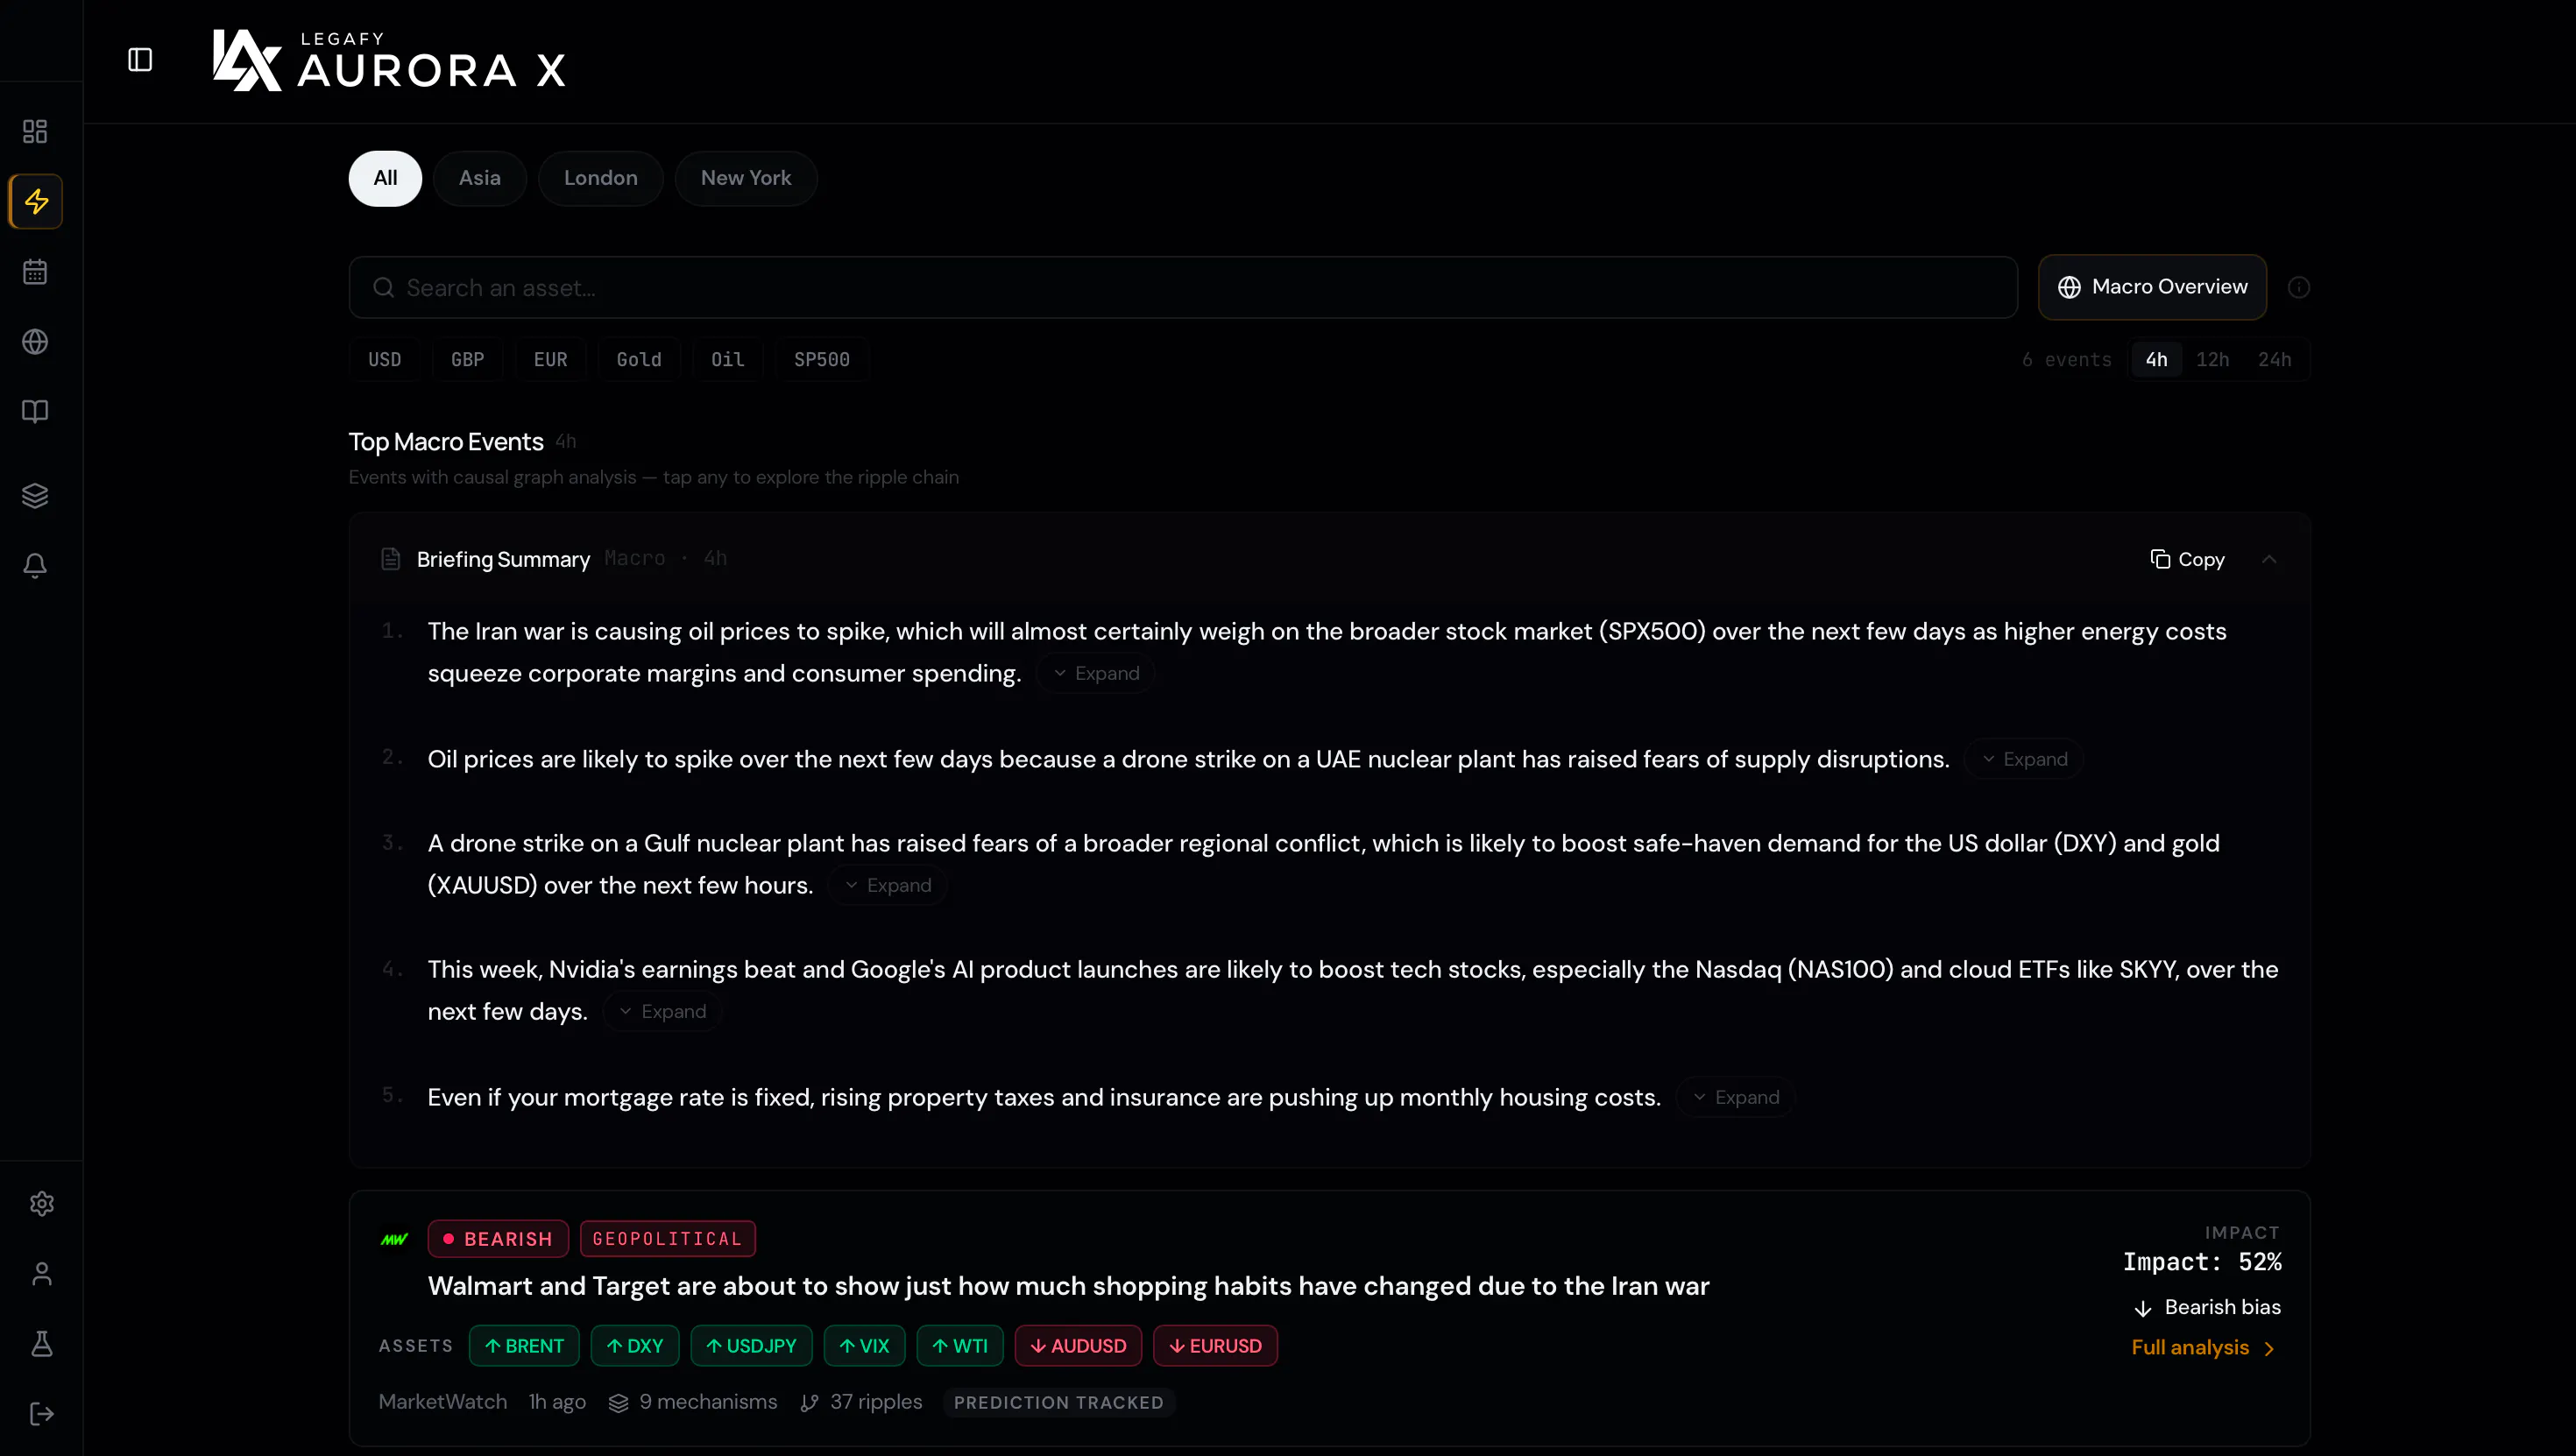Expand the Iran war oil prices item

(x=1096, y=673)
